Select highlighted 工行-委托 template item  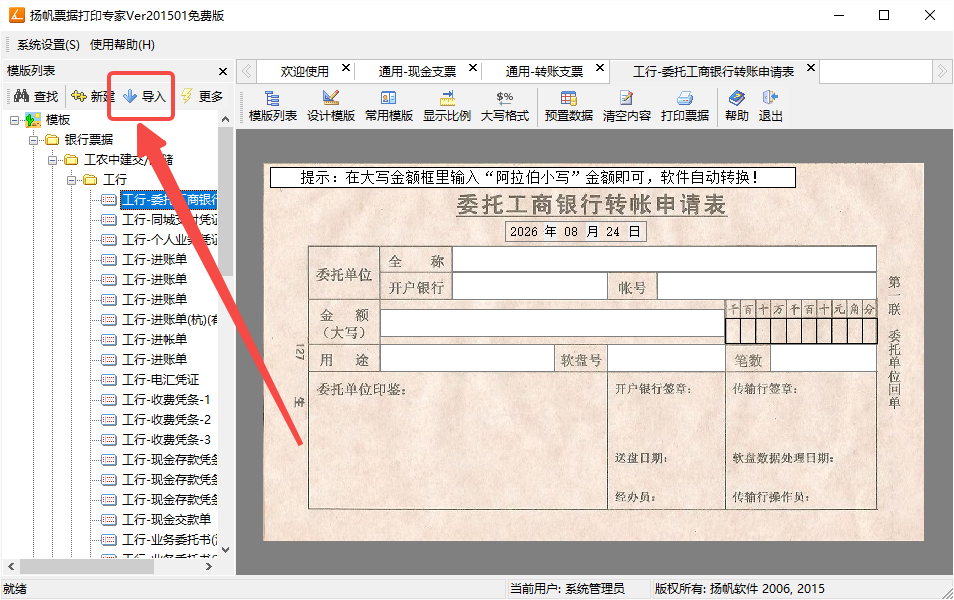click(169, 200)
